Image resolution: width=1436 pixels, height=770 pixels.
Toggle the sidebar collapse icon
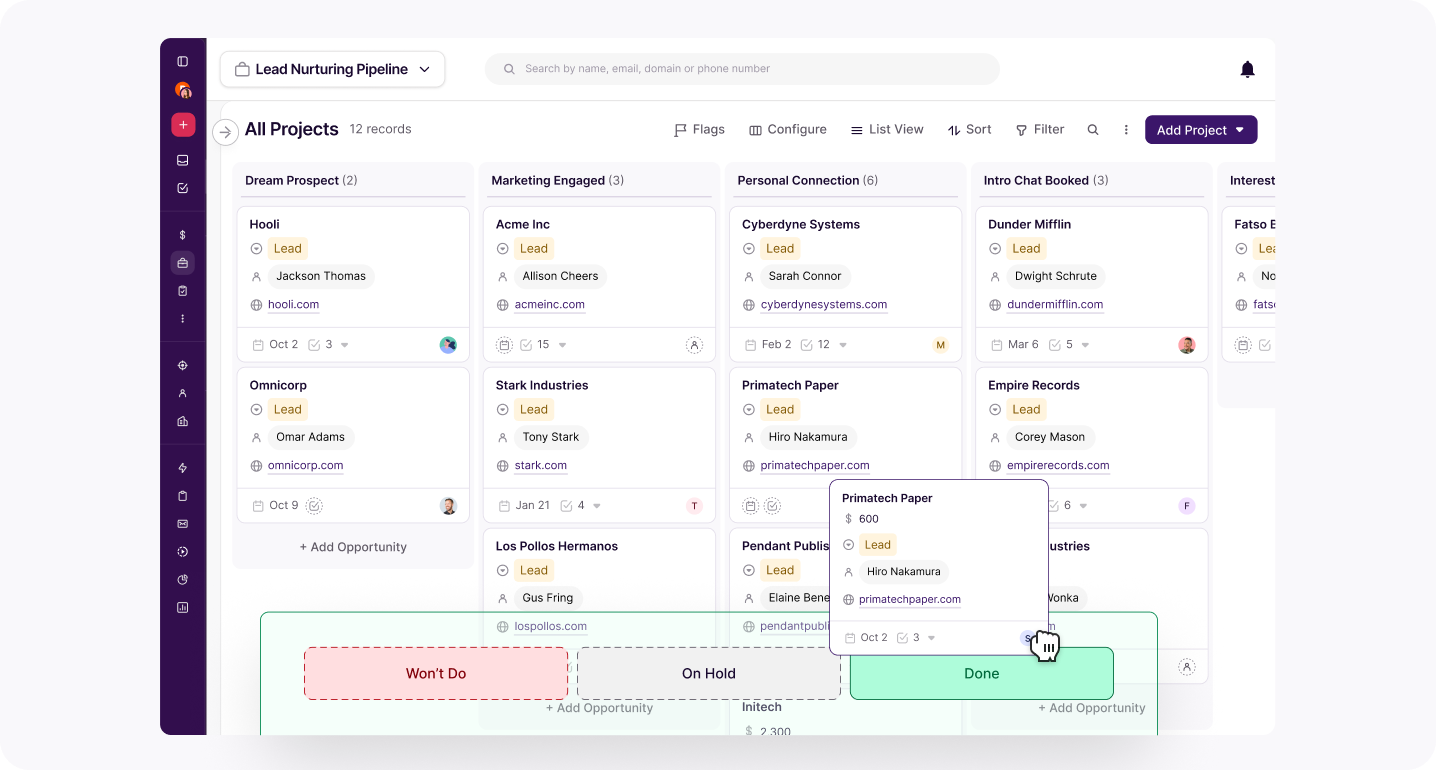pyautogui.click(x=182, y=61)
